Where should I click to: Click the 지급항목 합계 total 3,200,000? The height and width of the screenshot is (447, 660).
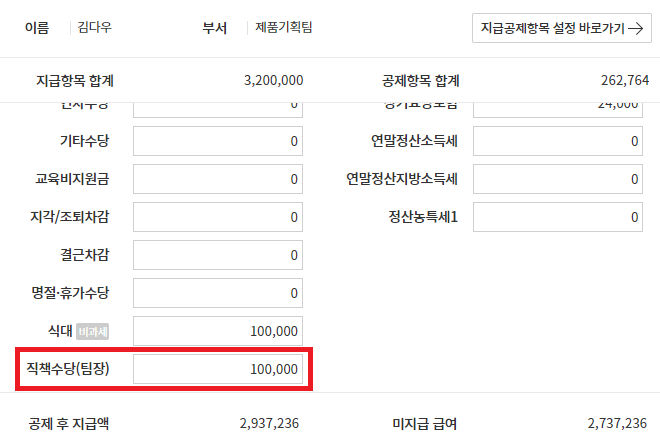coord(273,80)
